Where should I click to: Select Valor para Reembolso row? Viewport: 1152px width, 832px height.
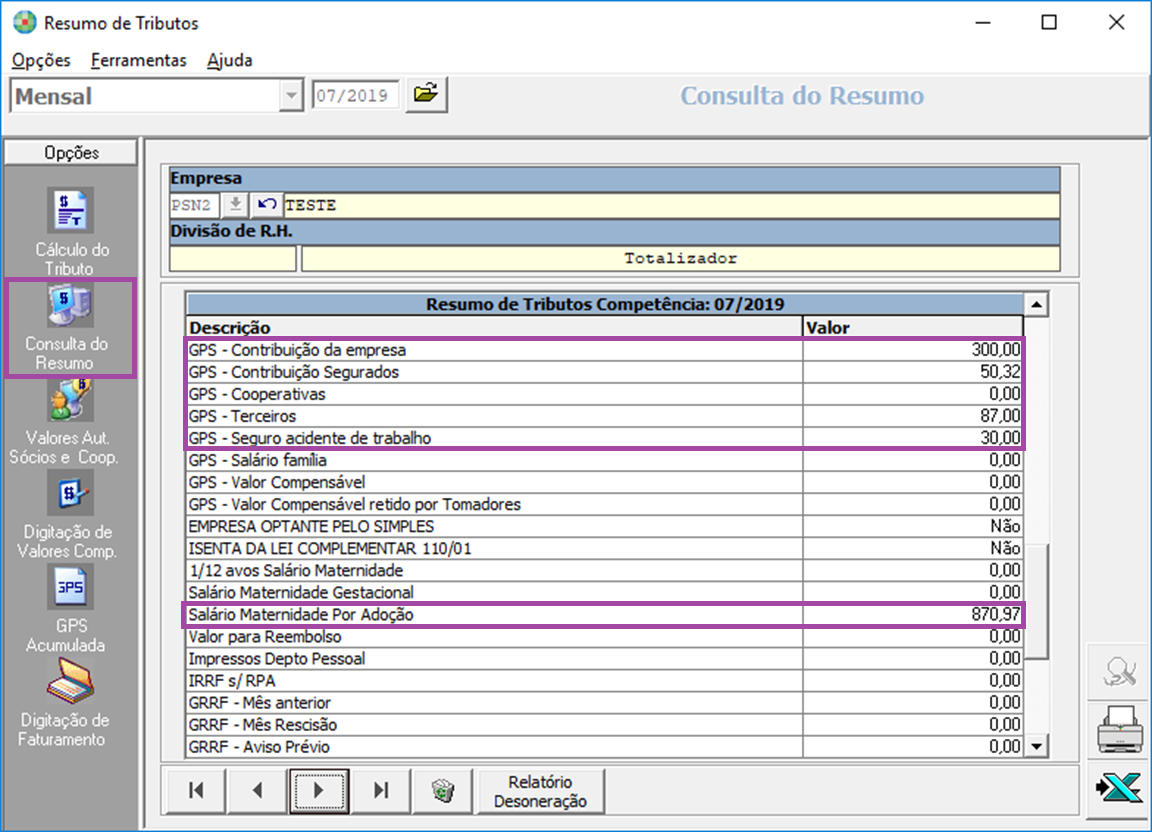pos(605,636)
